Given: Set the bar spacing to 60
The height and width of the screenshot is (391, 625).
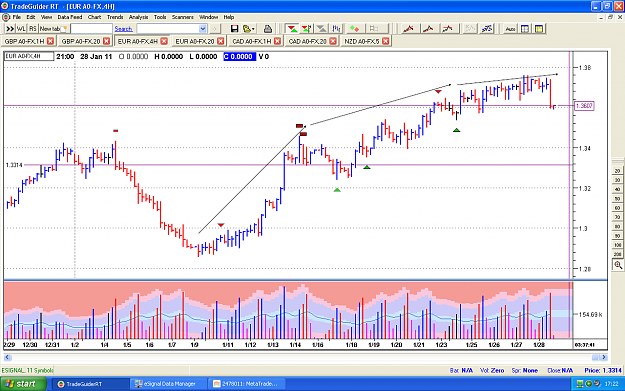Looking at the screenshot, I should click(x=617, y=208).
